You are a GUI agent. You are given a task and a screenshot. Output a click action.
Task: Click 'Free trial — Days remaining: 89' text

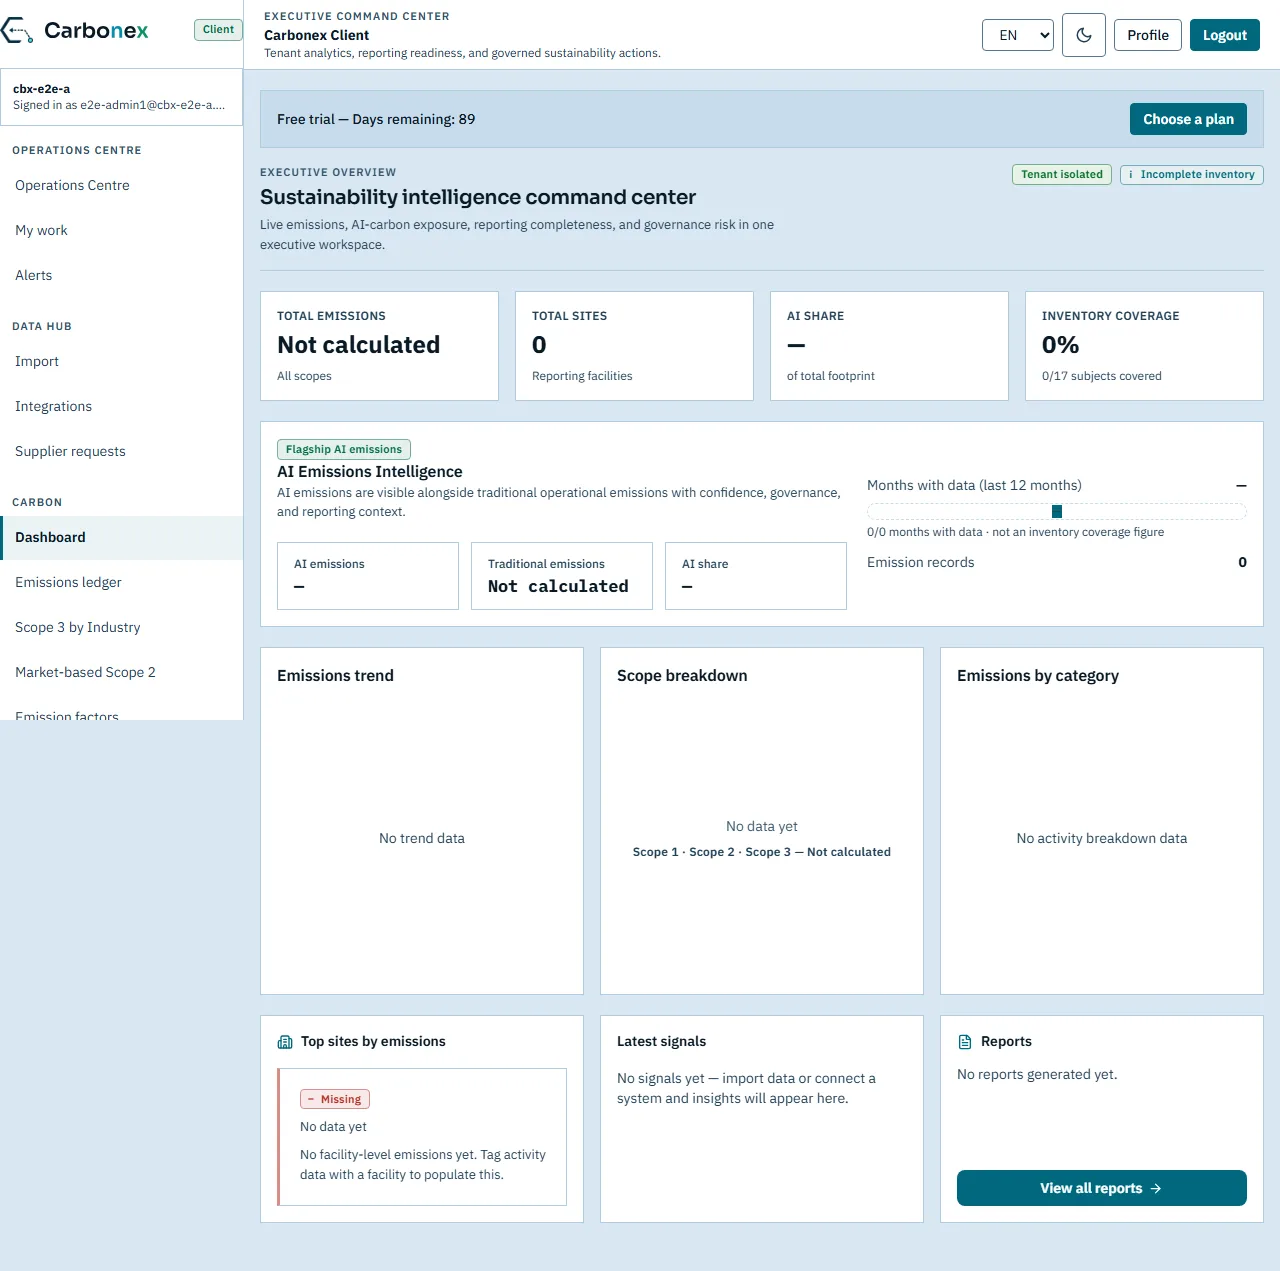(x=376, y=119)
